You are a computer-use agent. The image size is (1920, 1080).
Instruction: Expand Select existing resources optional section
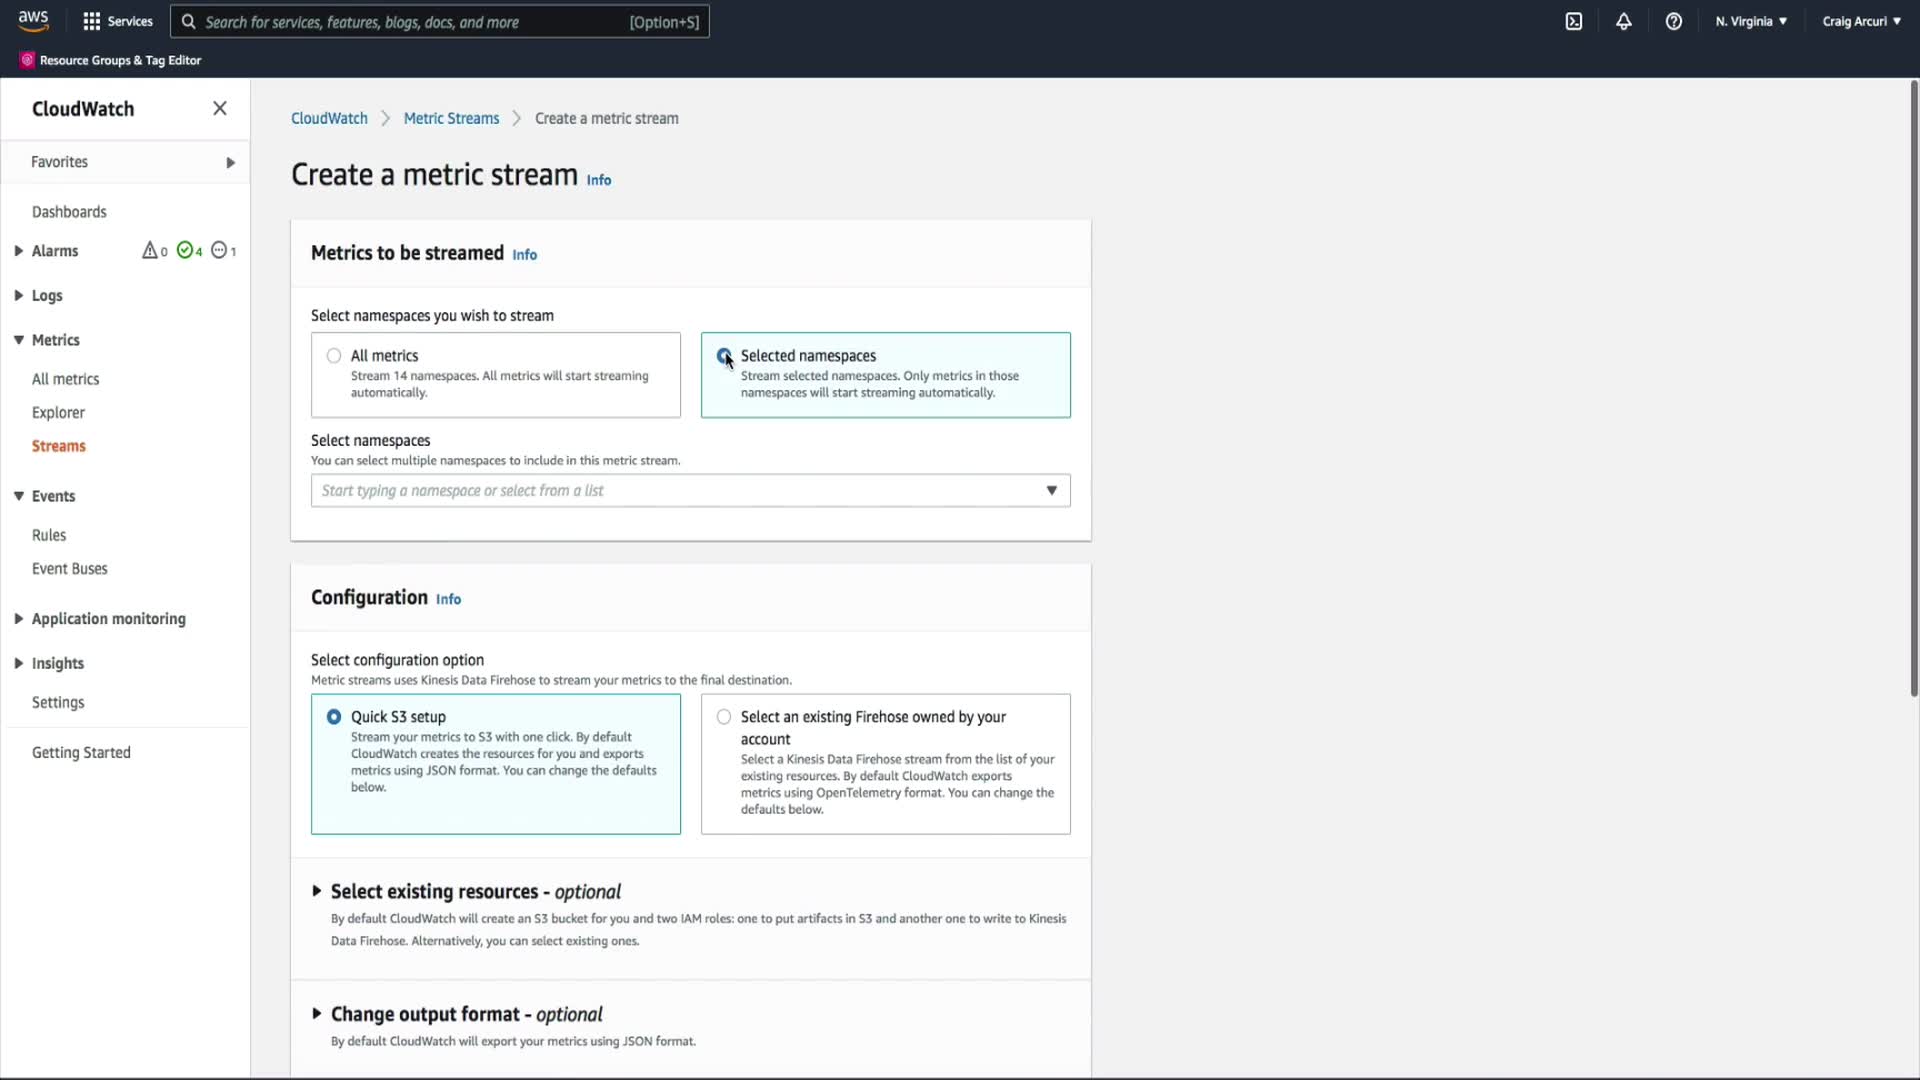317,891
